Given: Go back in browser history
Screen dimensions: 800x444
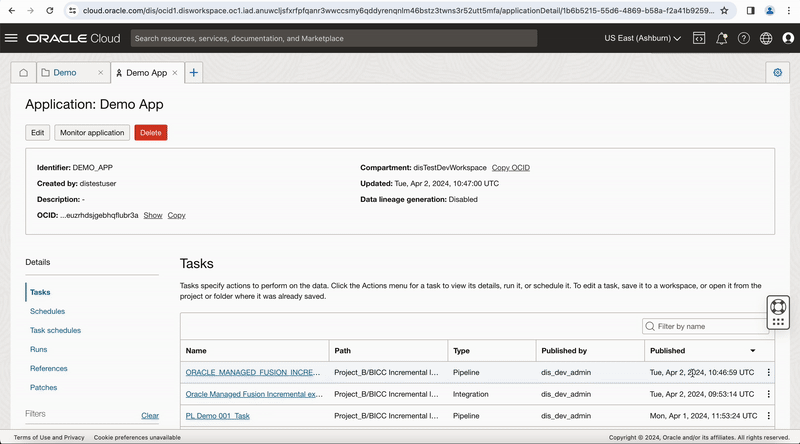Looking at the screenshot, I should (12, 10).
